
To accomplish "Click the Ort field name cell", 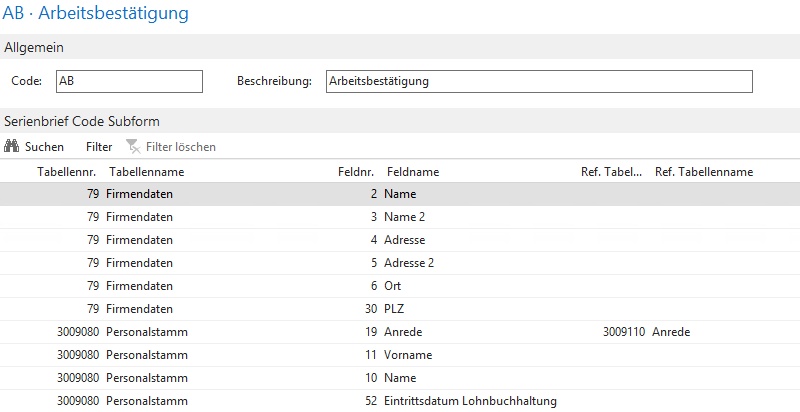I will click(393, 286).
